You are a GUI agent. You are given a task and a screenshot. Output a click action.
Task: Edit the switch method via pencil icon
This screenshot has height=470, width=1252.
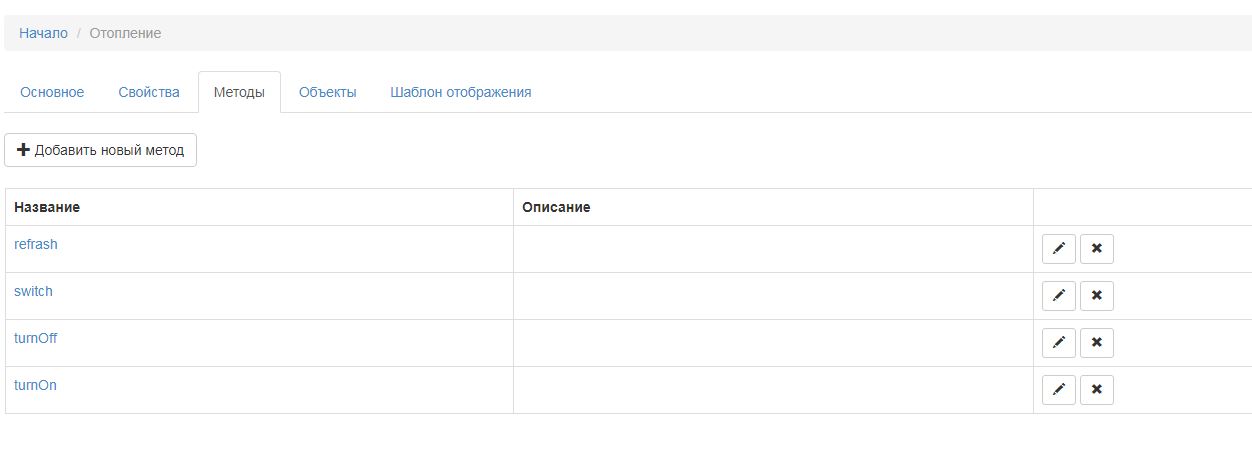tap(1058, 296)
